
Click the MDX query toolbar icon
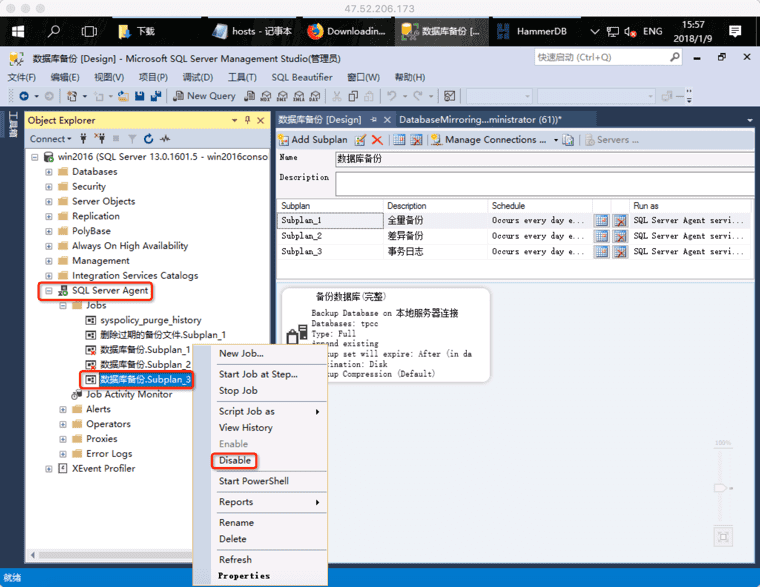click(x=266, y=96)
